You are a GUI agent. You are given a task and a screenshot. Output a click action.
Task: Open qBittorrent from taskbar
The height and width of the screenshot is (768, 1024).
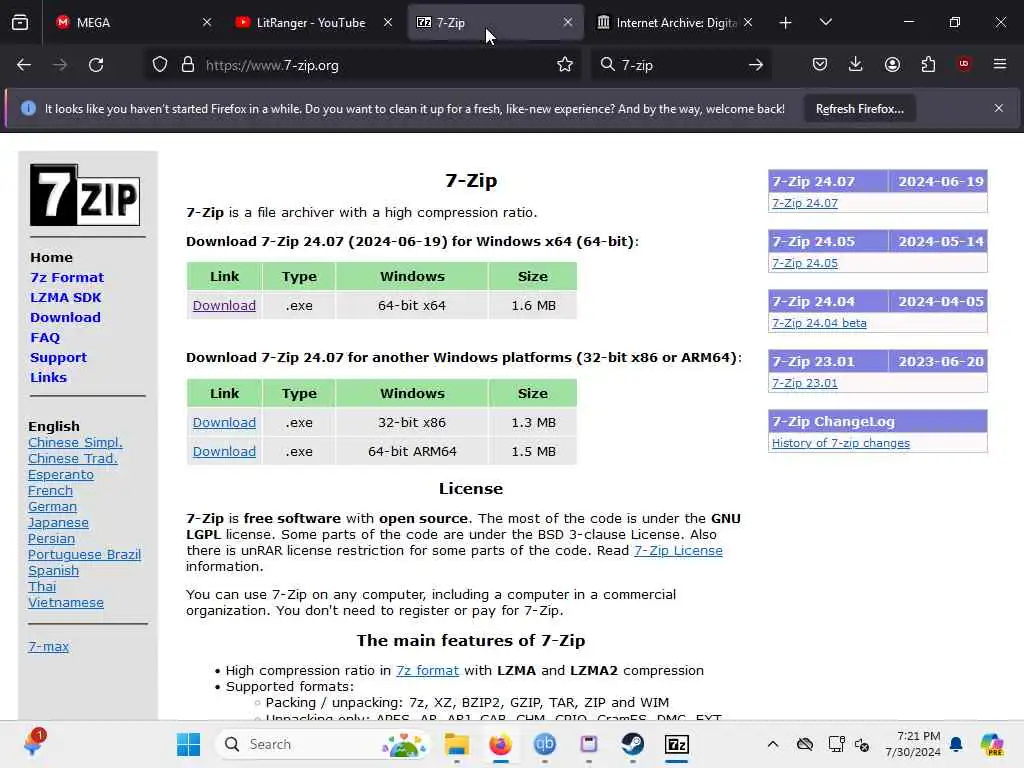(x=545, y=744)
